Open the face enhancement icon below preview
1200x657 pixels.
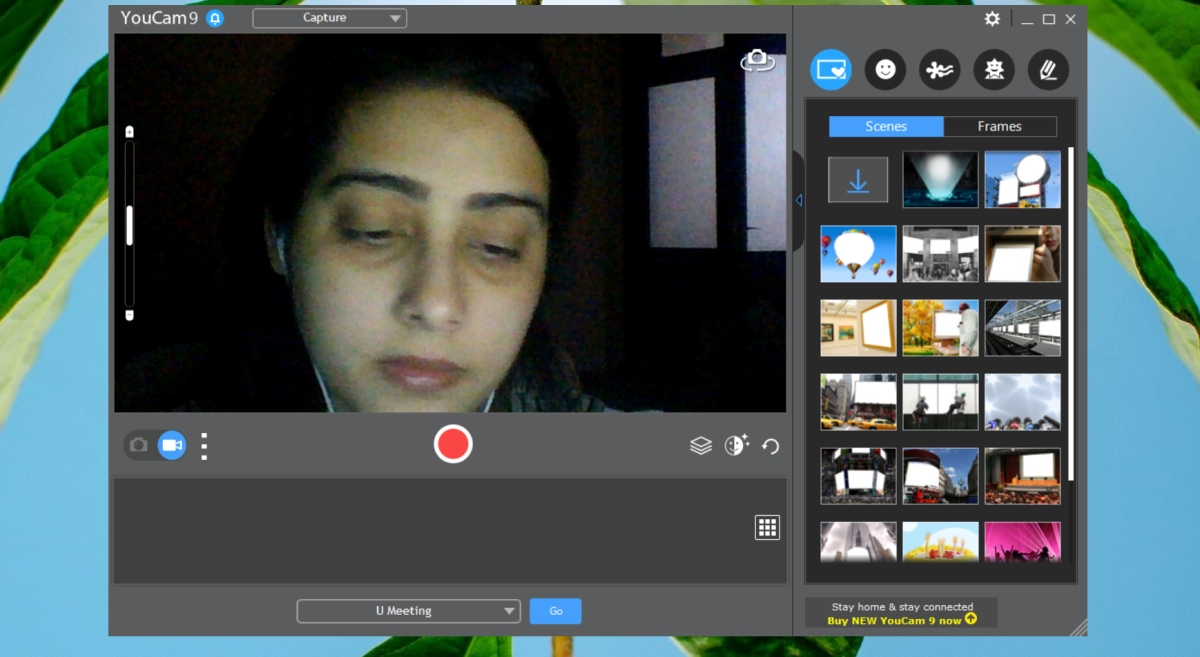click(736, 445)
